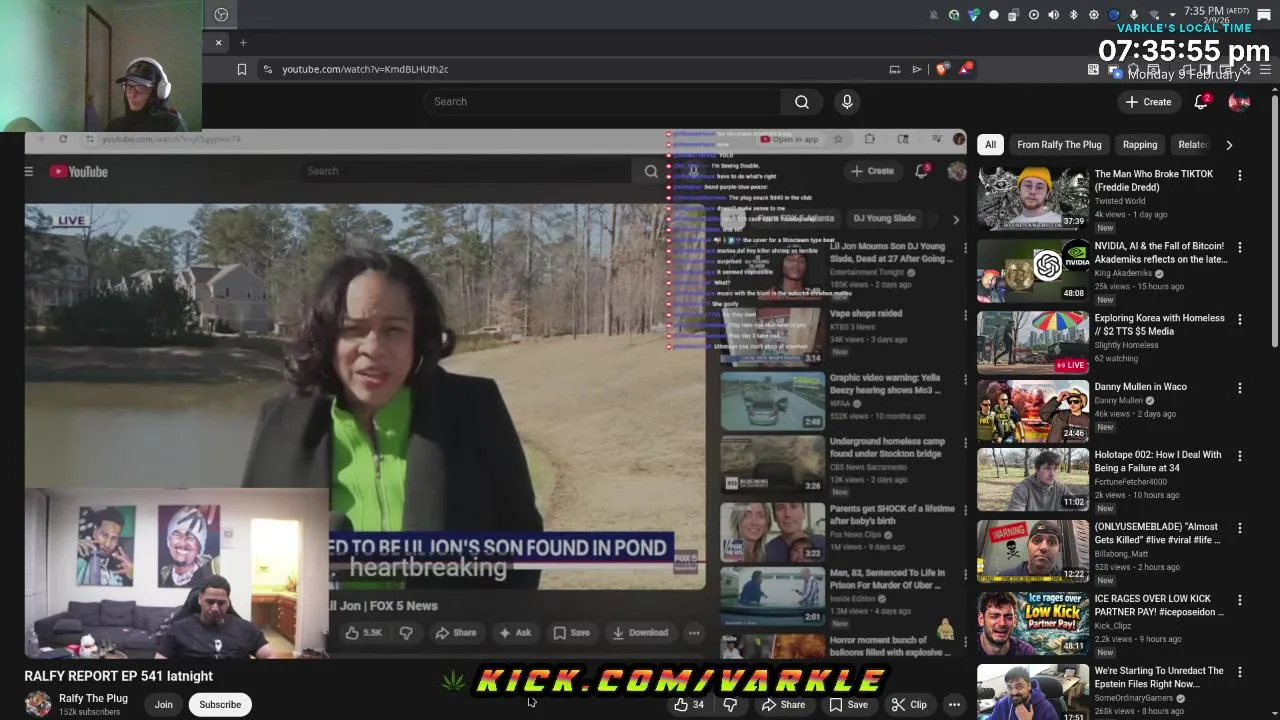
Task: Open options for Almost Get Killed video
Action: click(x=1240, y=528)
